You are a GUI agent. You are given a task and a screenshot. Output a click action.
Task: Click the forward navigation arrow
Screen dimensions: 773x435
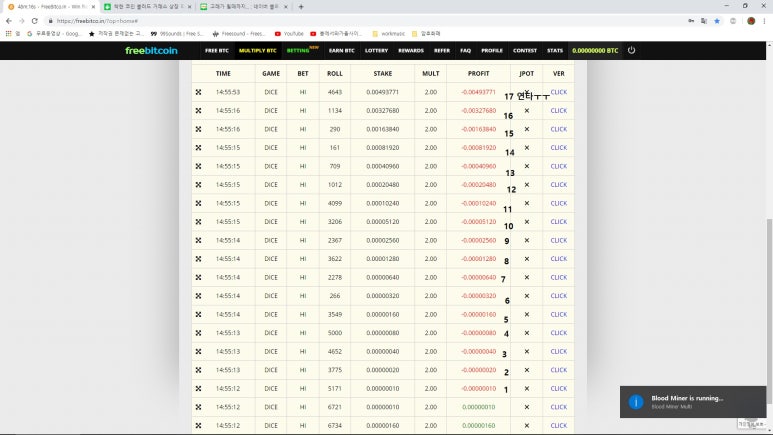[x=22, y=21]
